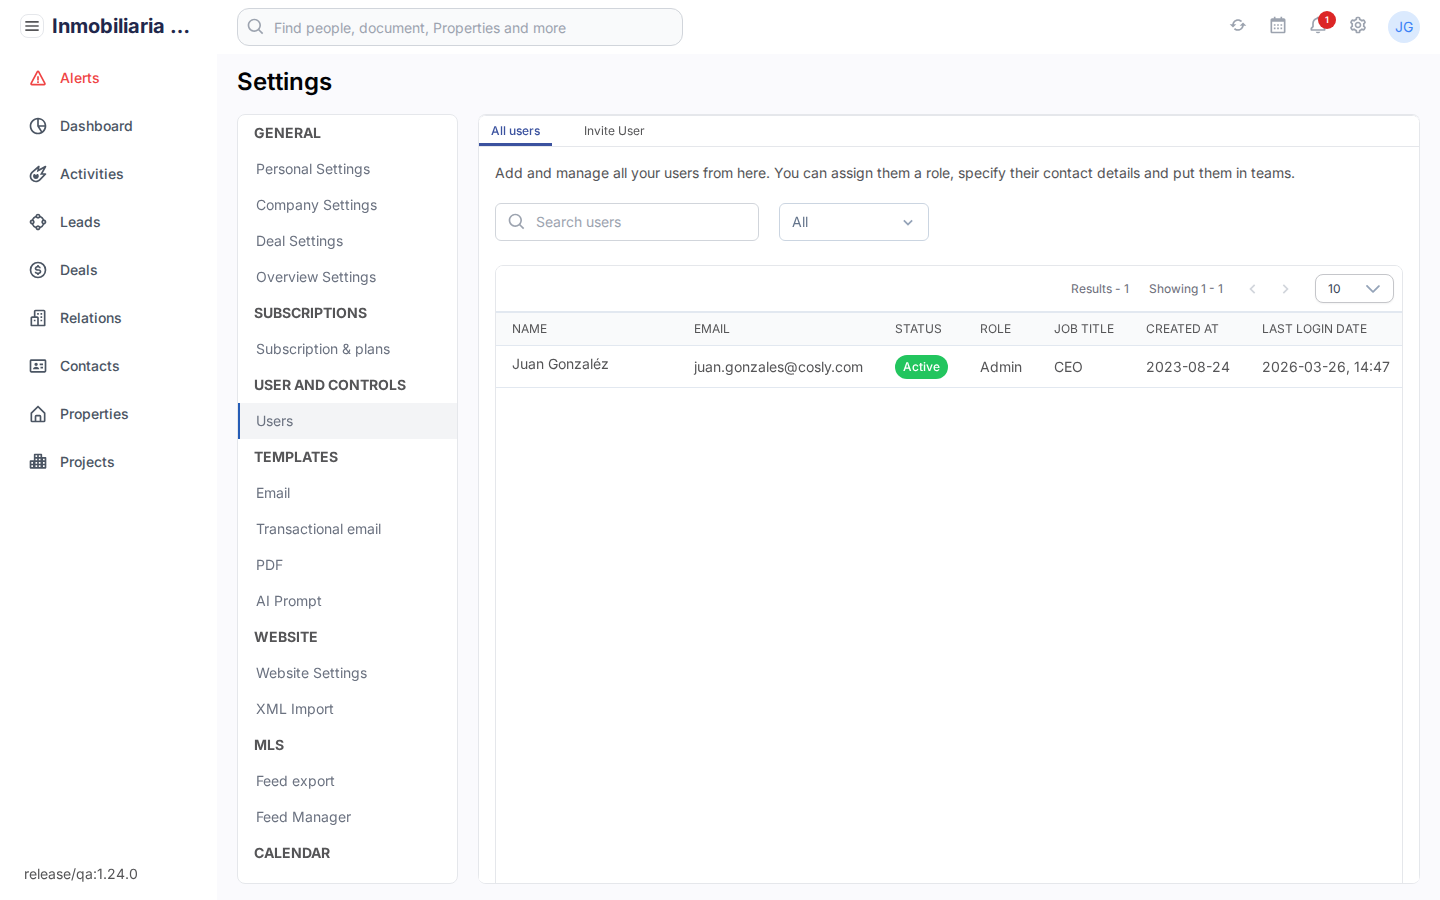Open Company Settings

click(316, 205)
